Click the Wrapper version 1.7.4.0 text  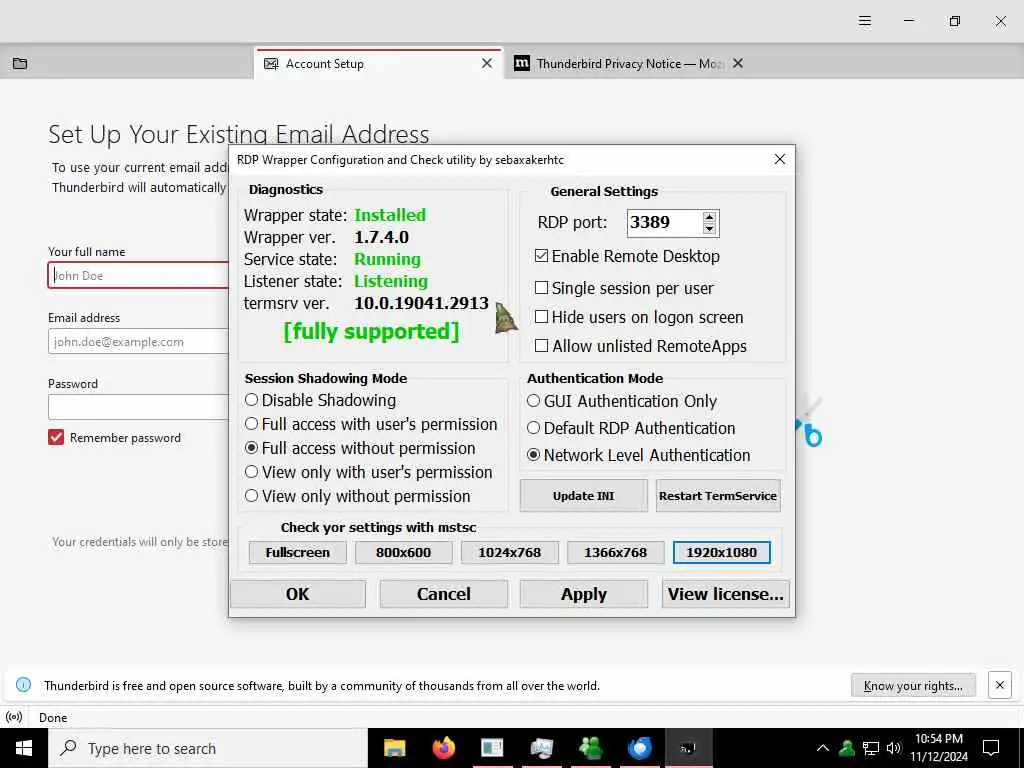[381, 237]
